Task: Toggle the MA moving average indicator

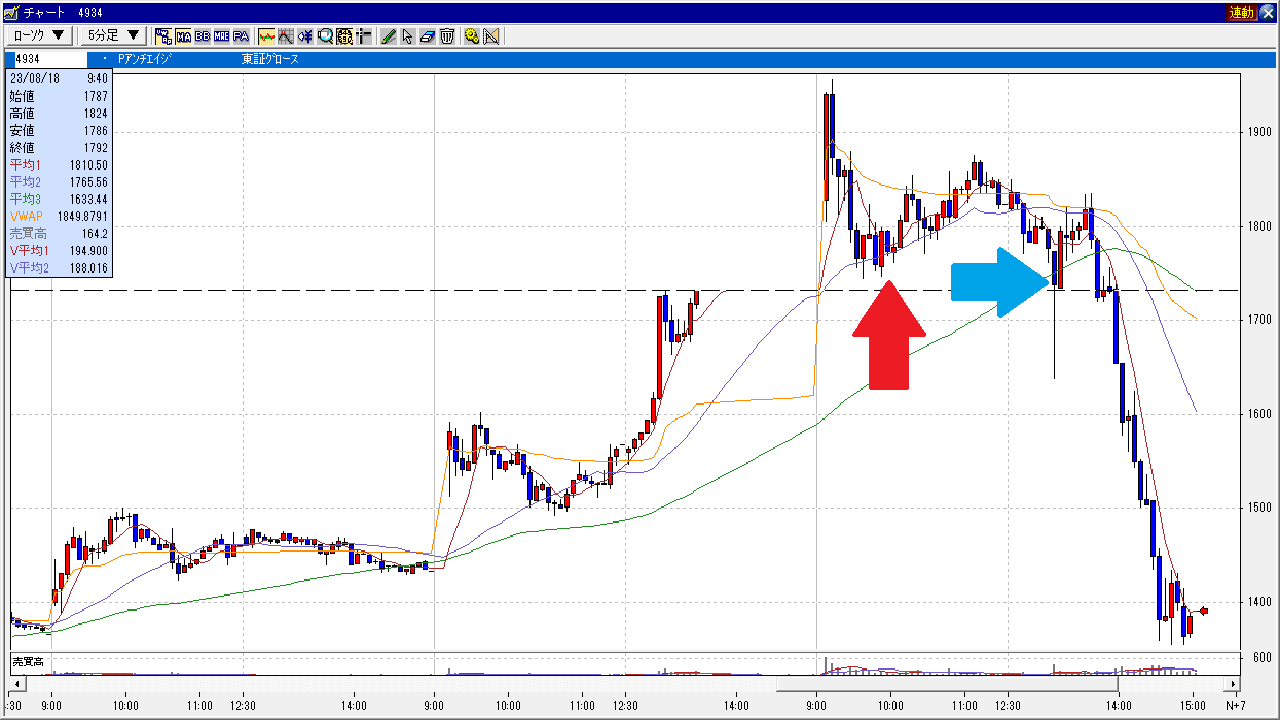Action: [183, 37]
